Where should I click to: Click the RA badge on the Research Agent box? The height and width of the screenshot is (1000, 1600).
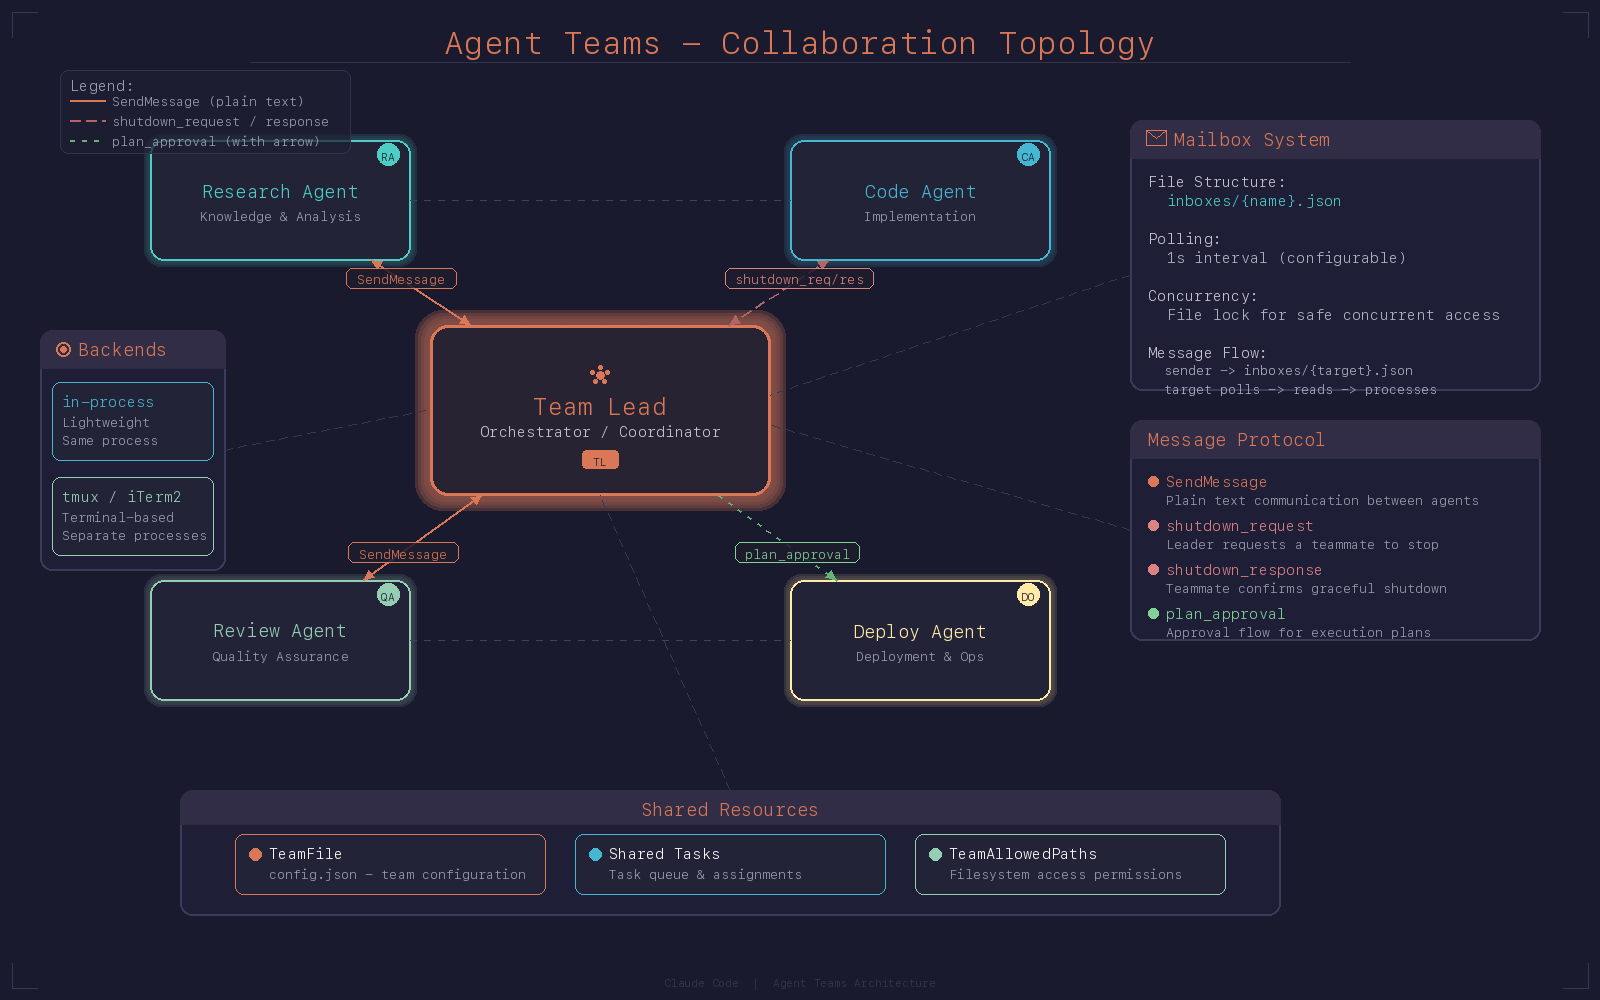tap(388, 155)
